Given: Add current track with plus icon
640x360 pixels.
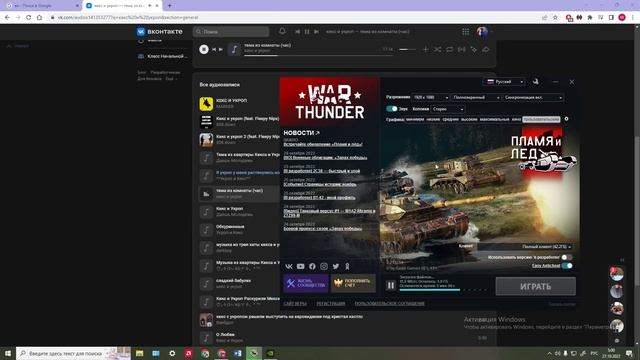Looking at the screenshot, I should [x=426, y=49].
